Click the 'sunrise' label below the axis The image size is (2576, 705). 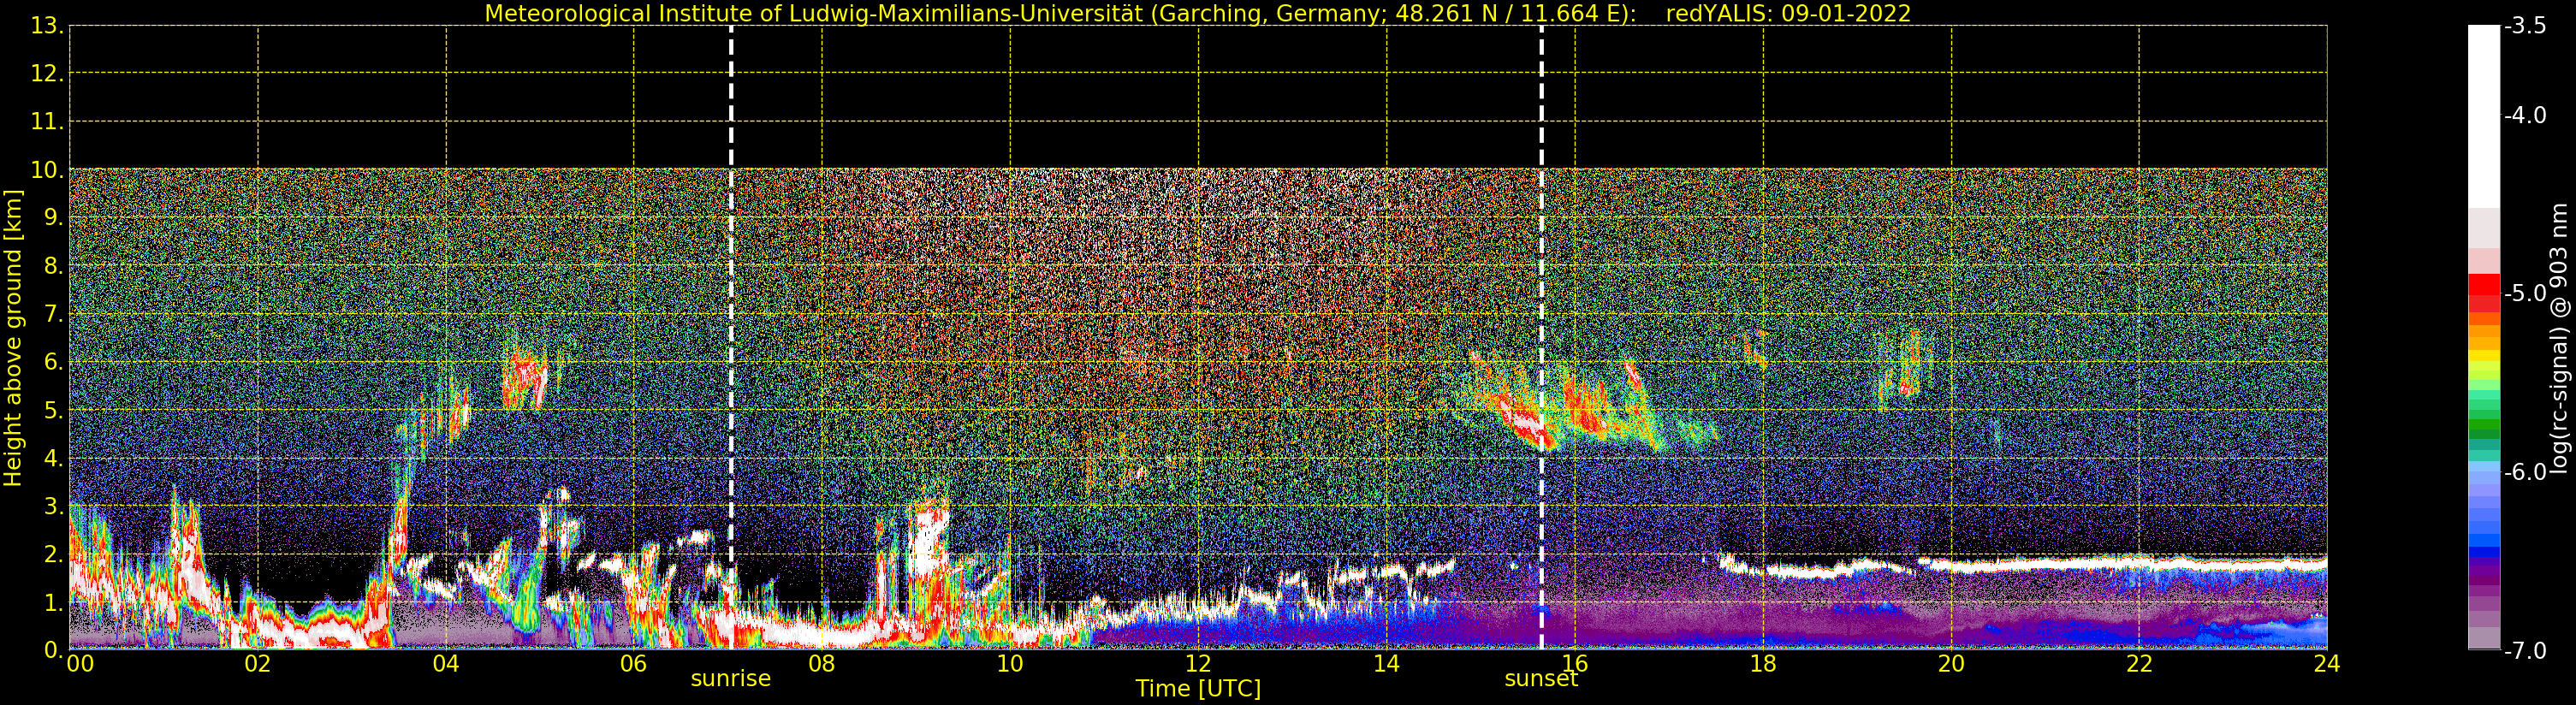coord(731,679)
